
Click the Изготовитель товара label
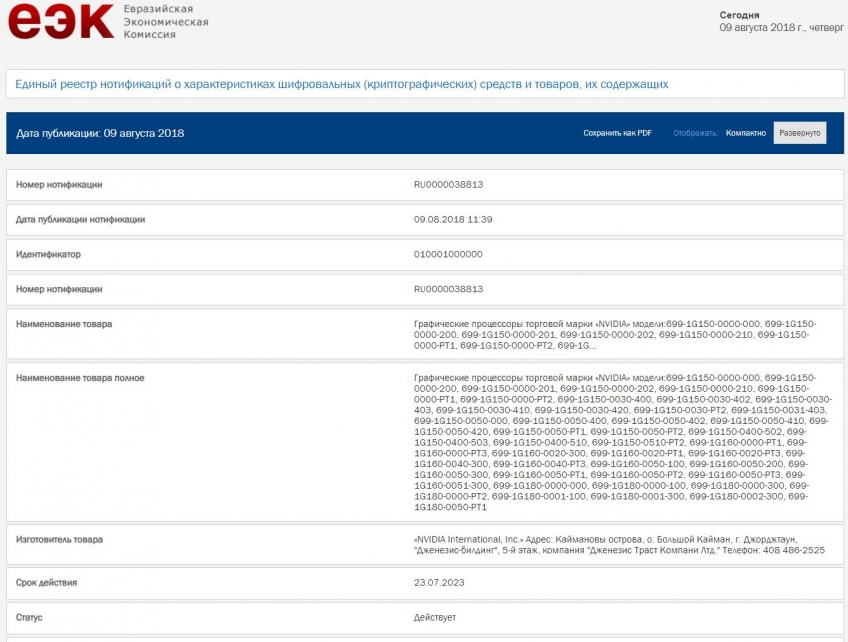click(x=59, y=539)
